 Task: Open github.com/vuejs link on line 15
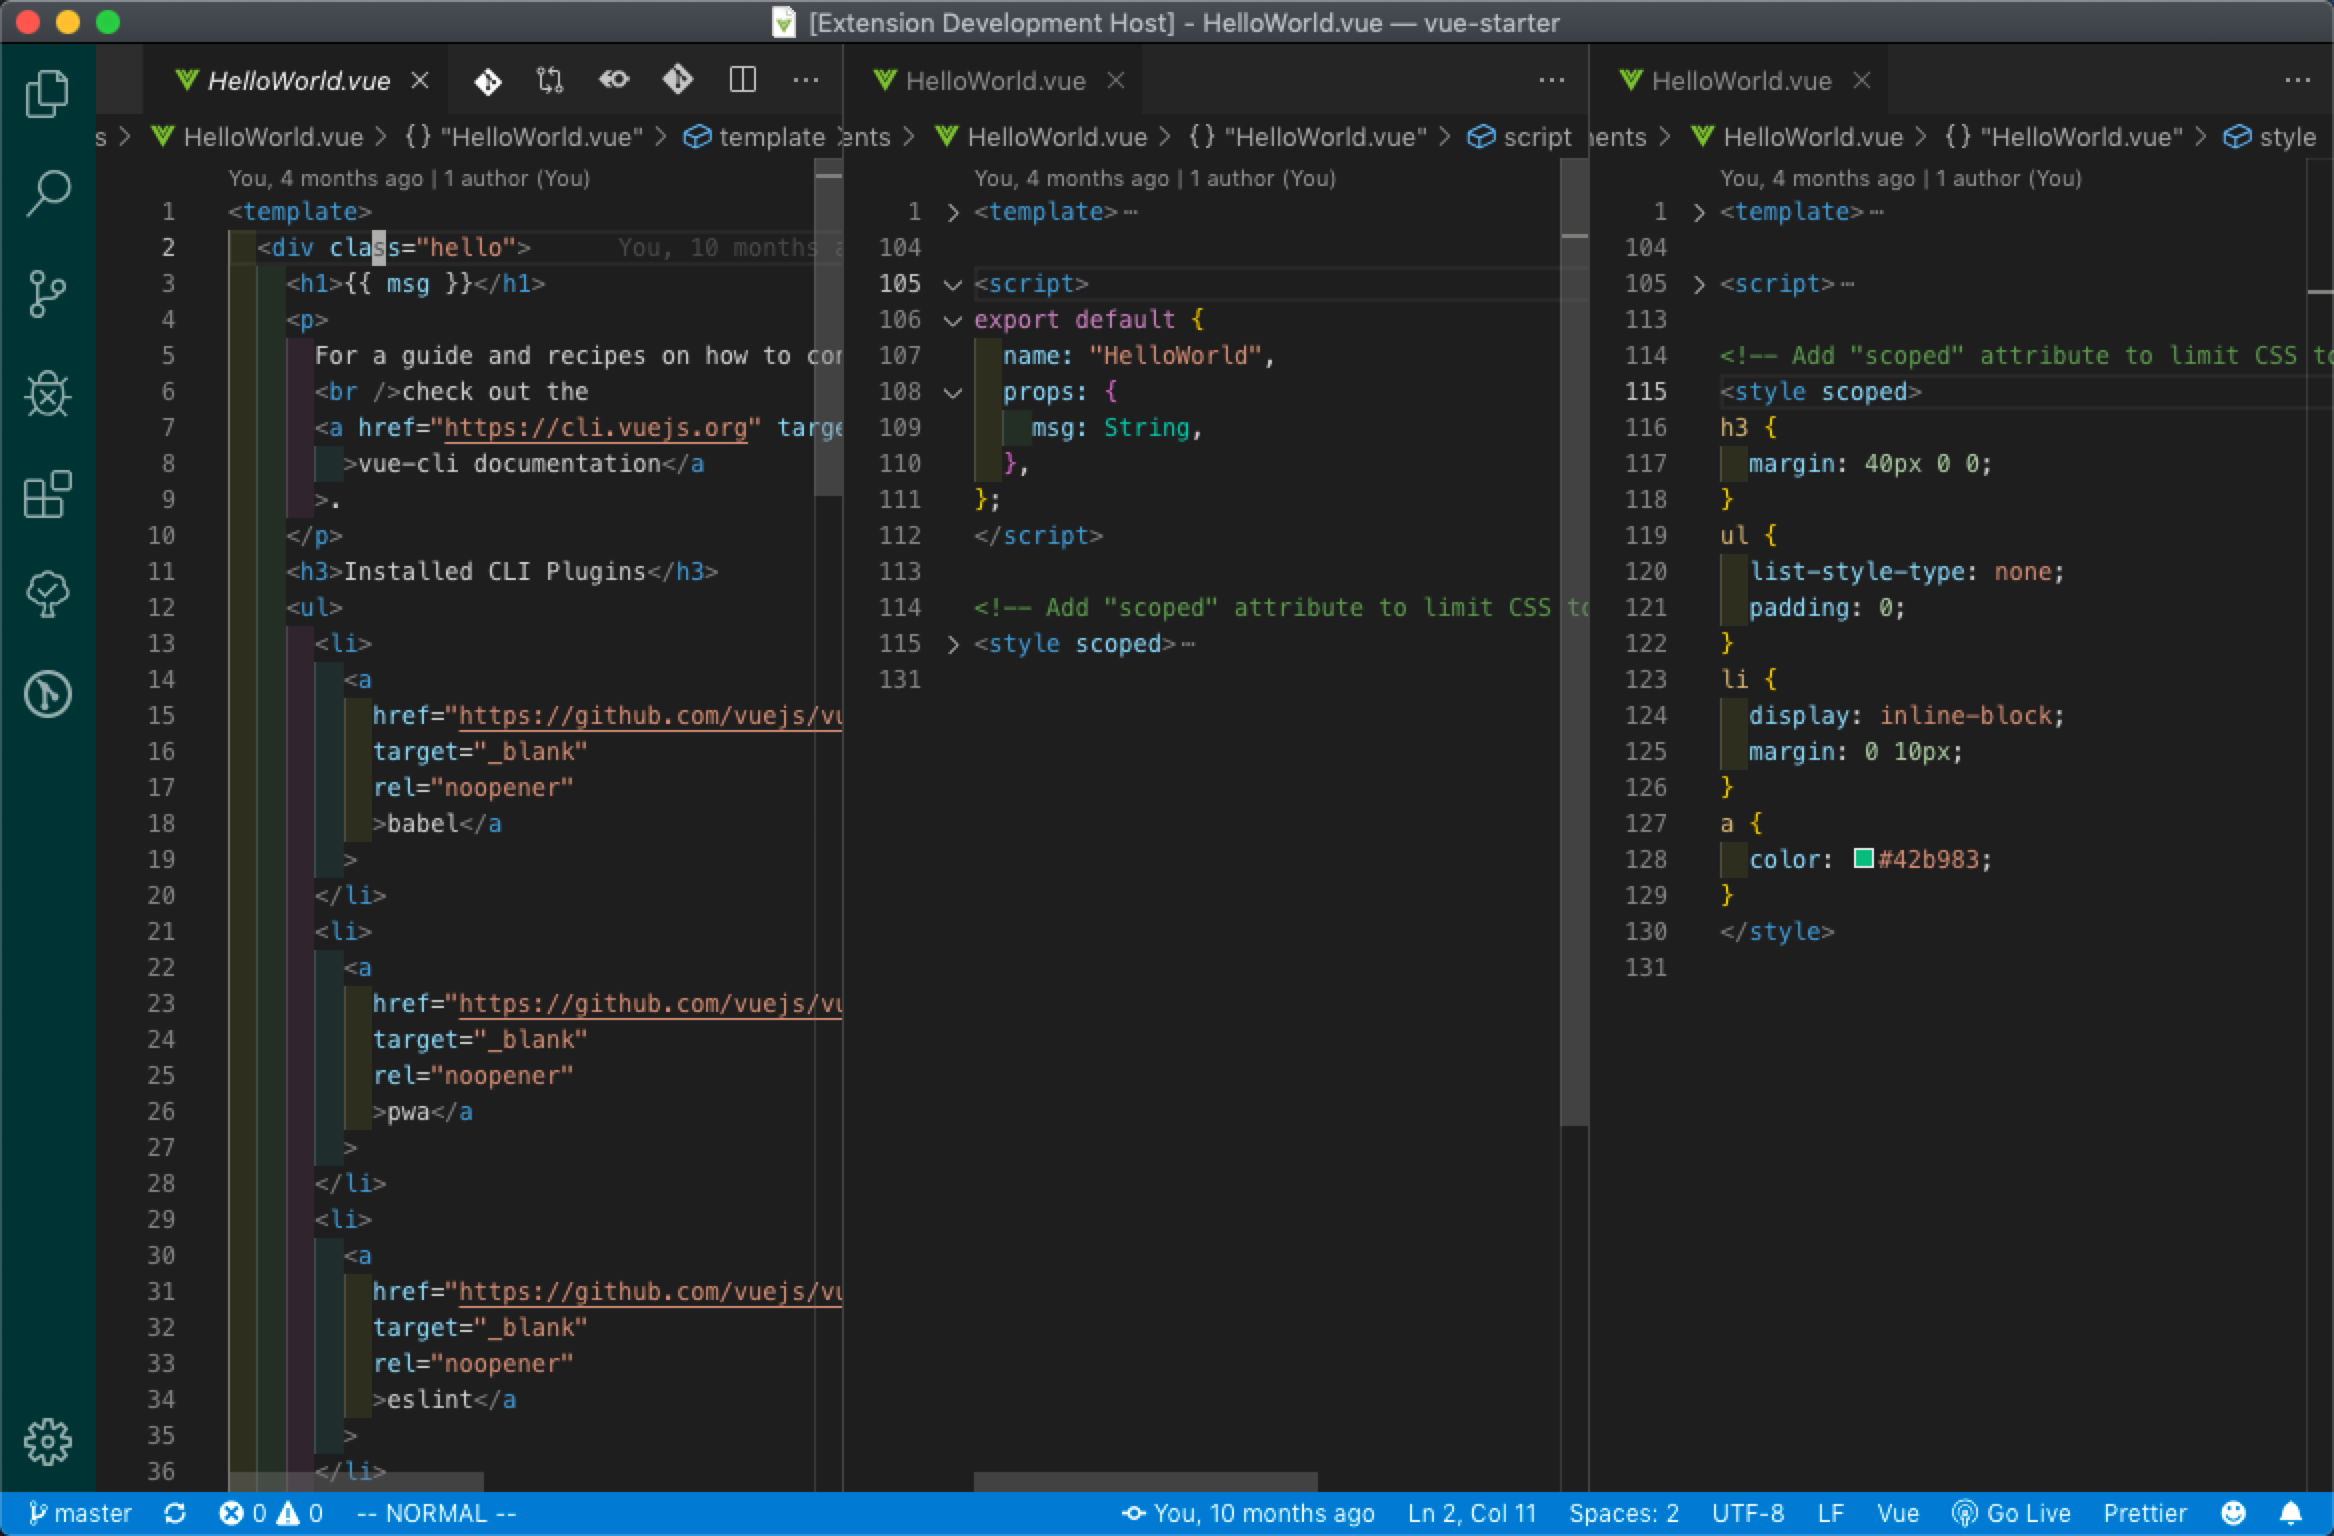[x=650, y=716]
